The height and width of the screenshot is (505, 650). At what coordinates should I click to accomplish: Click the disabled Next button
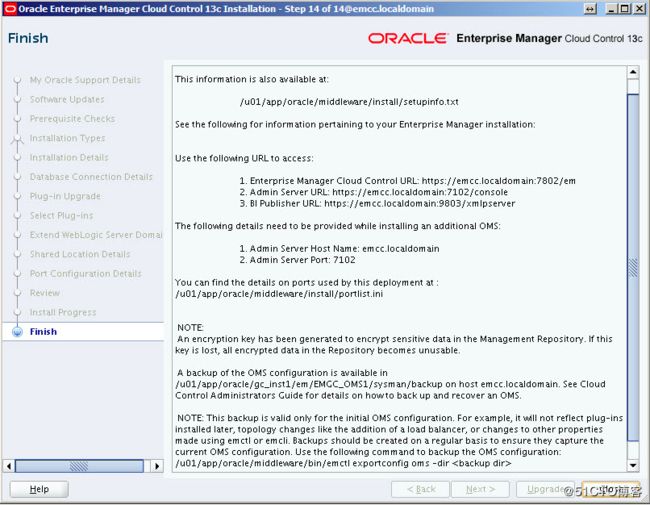[480, 489]
